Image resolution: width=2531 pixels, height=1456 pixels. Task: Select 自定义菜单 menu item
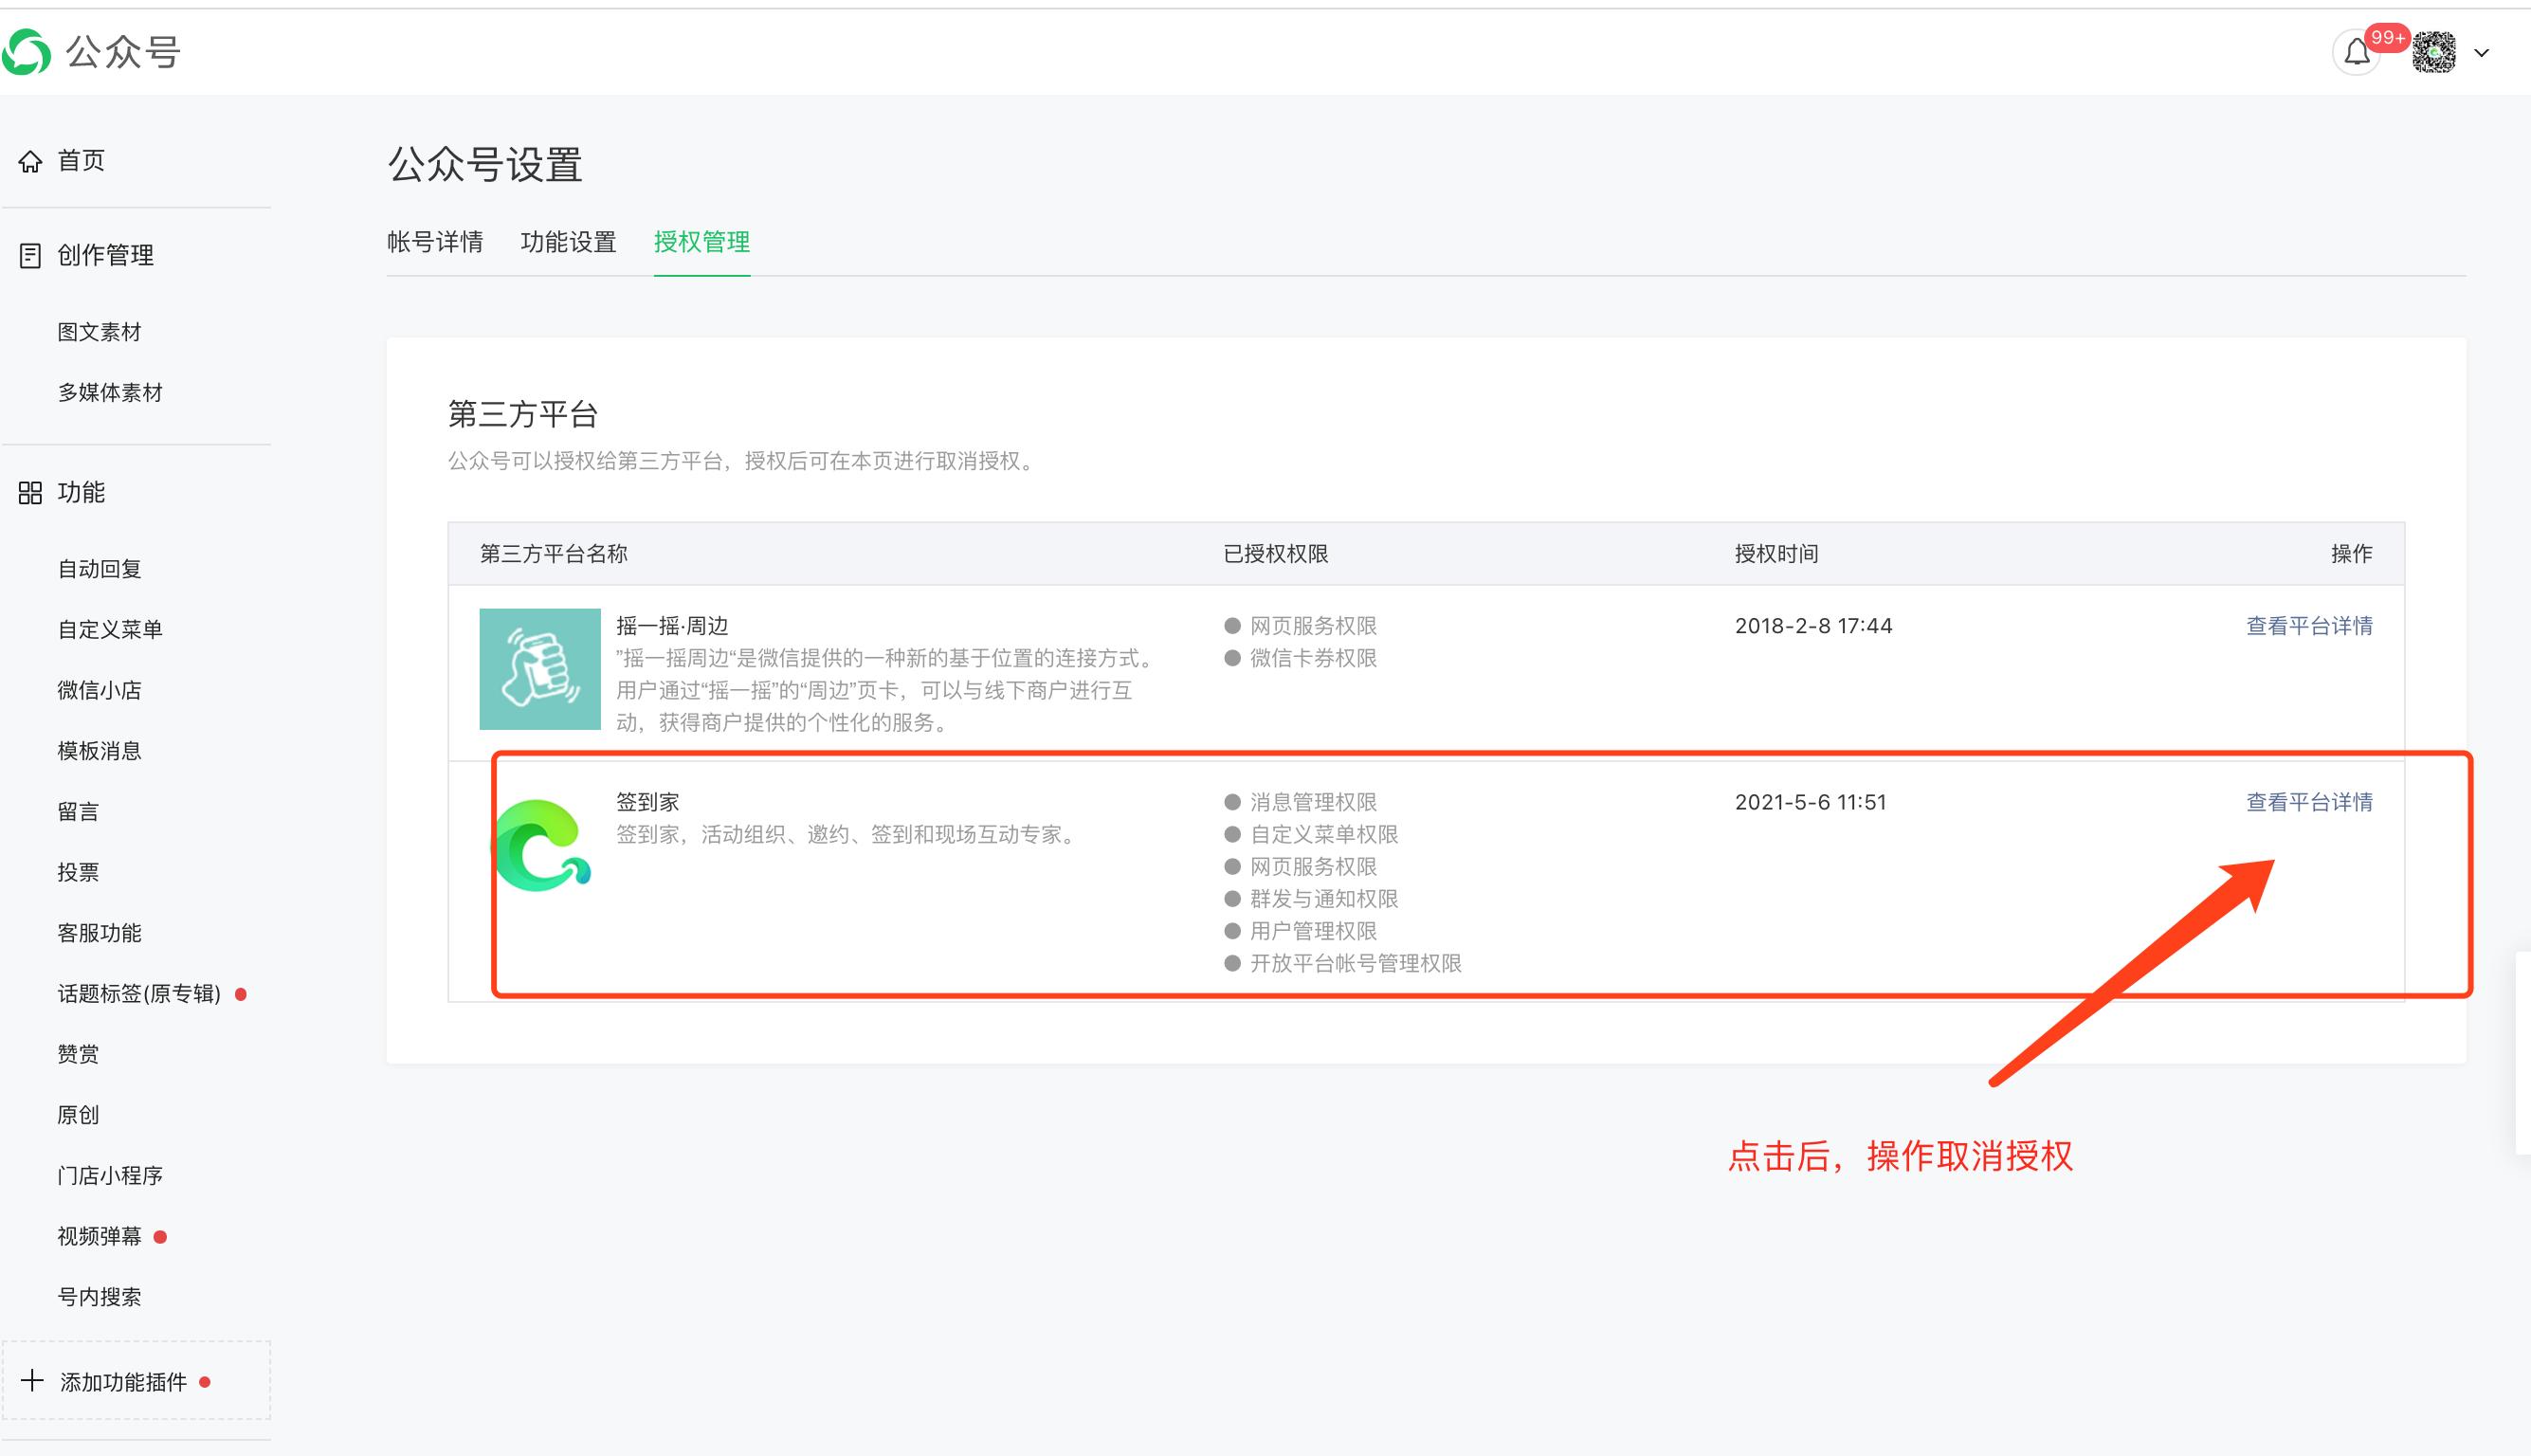110,630
